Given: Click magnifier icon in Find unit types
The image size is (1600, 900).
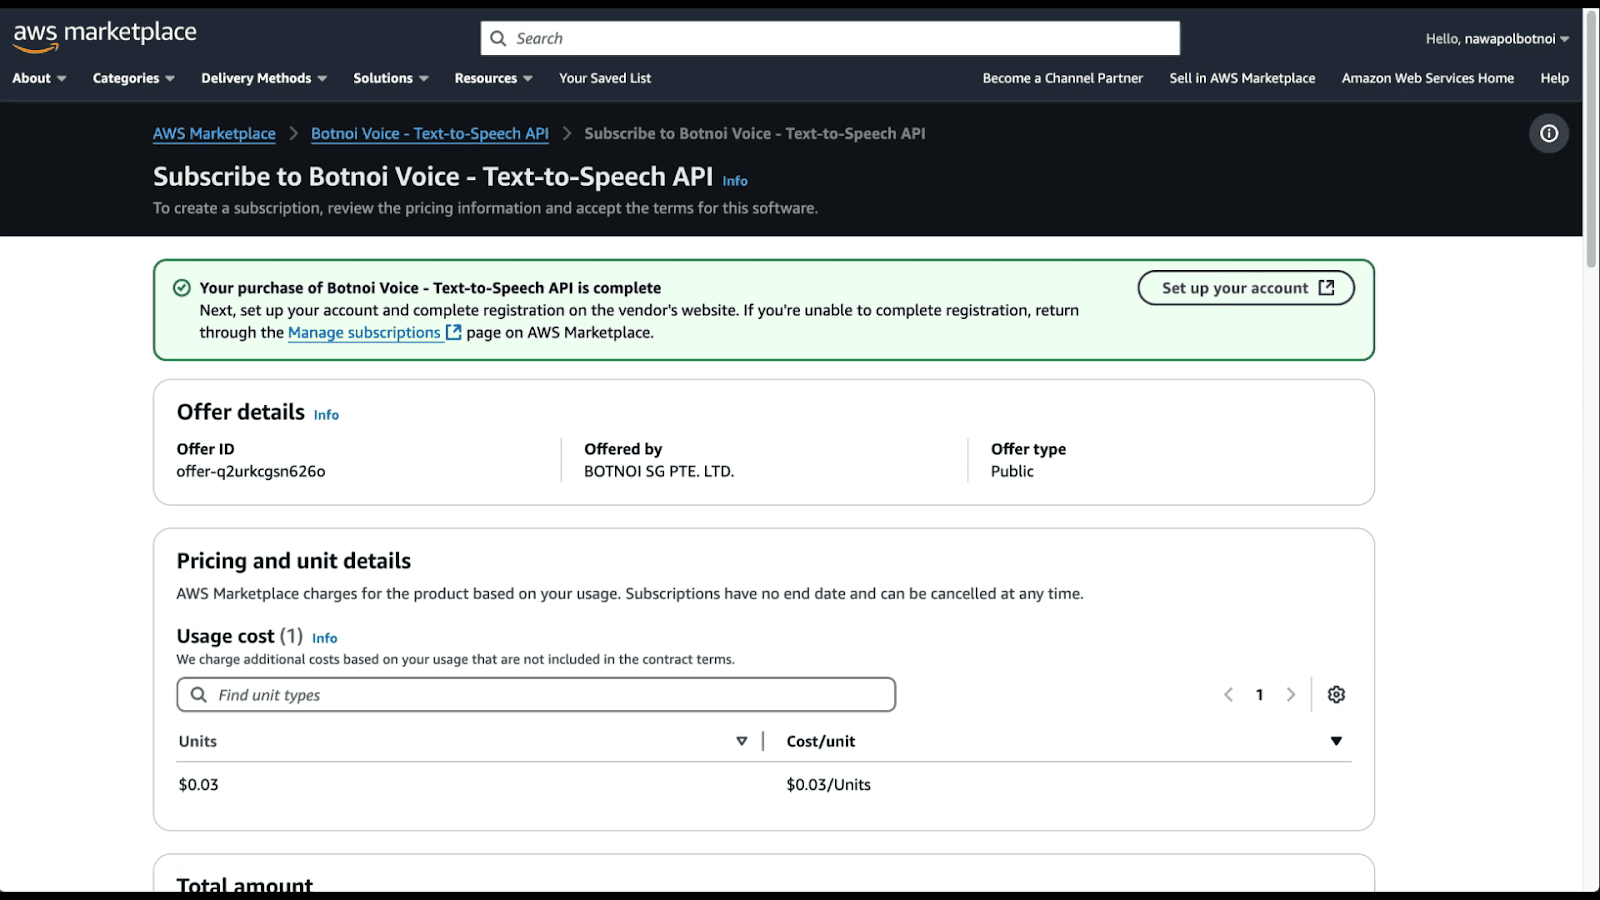Looking at the screenshot, I should pyautogui.click(x=199, y=695).
